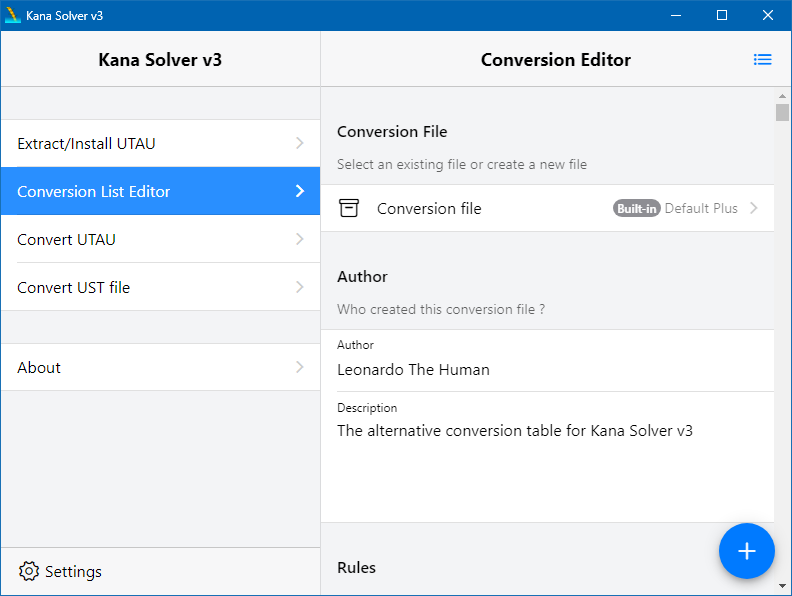Click the Kana Solver app icon in title bar
Viewport: 792px width, 596px height.
(12, 15)
